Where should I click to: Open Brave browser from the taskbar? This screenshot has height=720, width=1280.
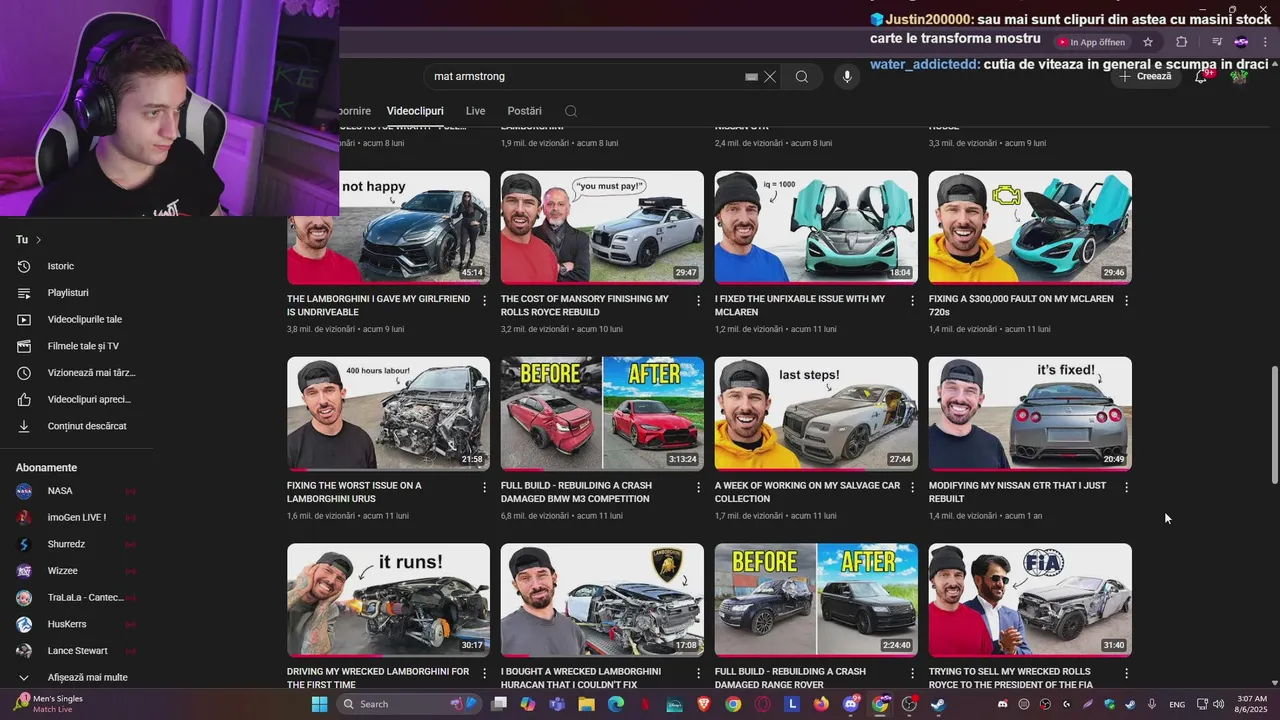pyautogui.click(x=704, y=704)
